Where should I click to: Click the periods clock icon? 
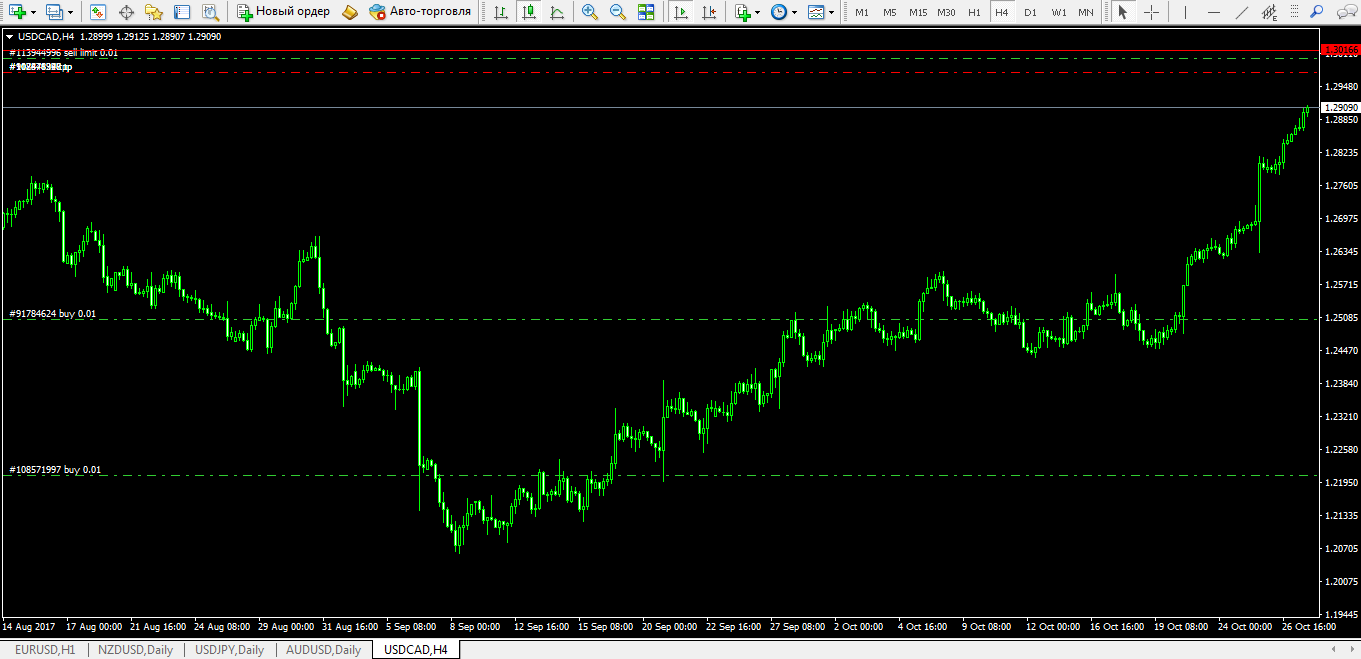pyautogui.click(x=778, y=12)
